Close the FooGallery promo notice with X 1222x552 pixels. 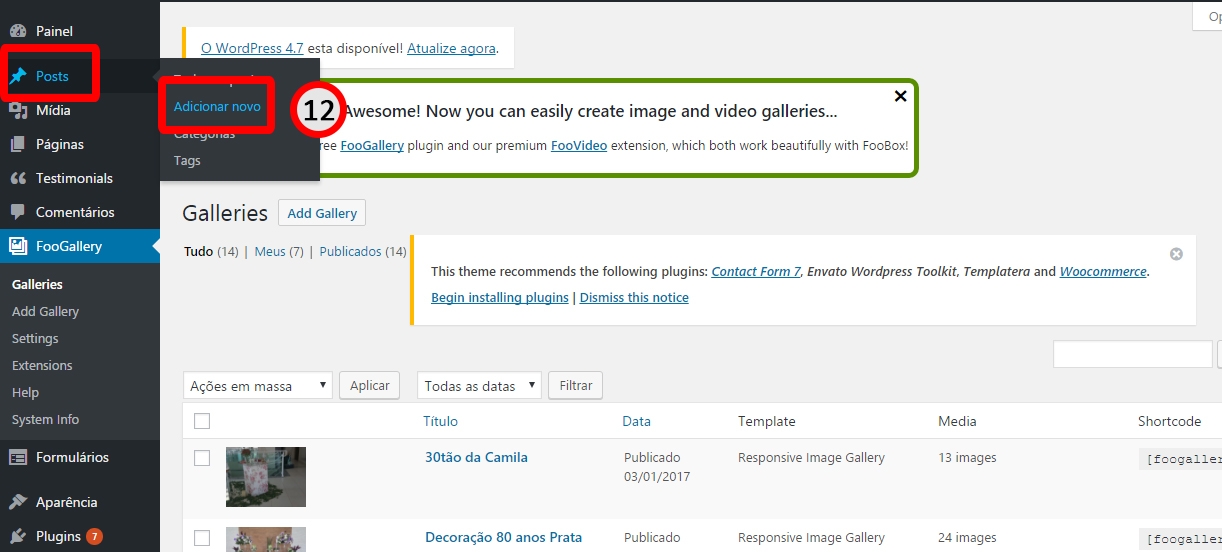[x=900, y=96]
